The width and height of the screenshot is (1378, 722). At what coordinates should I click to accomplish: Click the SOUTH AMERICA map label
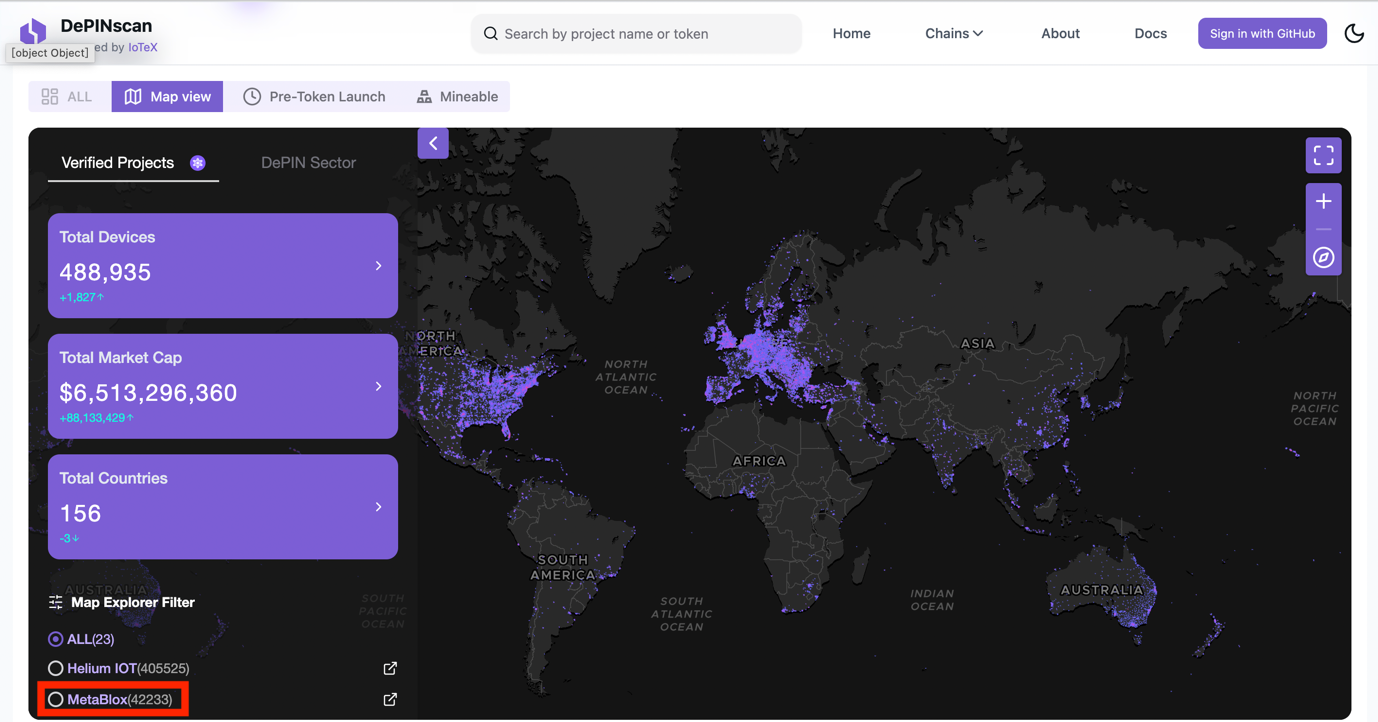click(563, 567)
